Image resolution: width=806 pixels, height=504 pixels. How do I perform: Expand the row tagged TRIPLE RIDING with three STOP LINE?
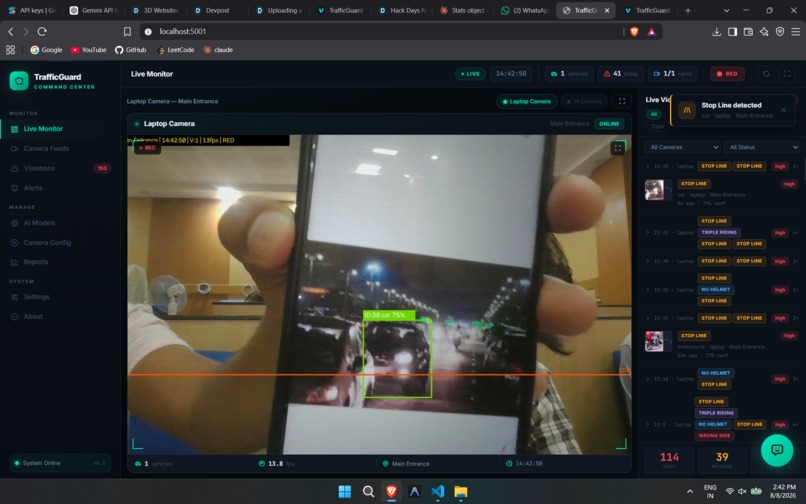722,232
